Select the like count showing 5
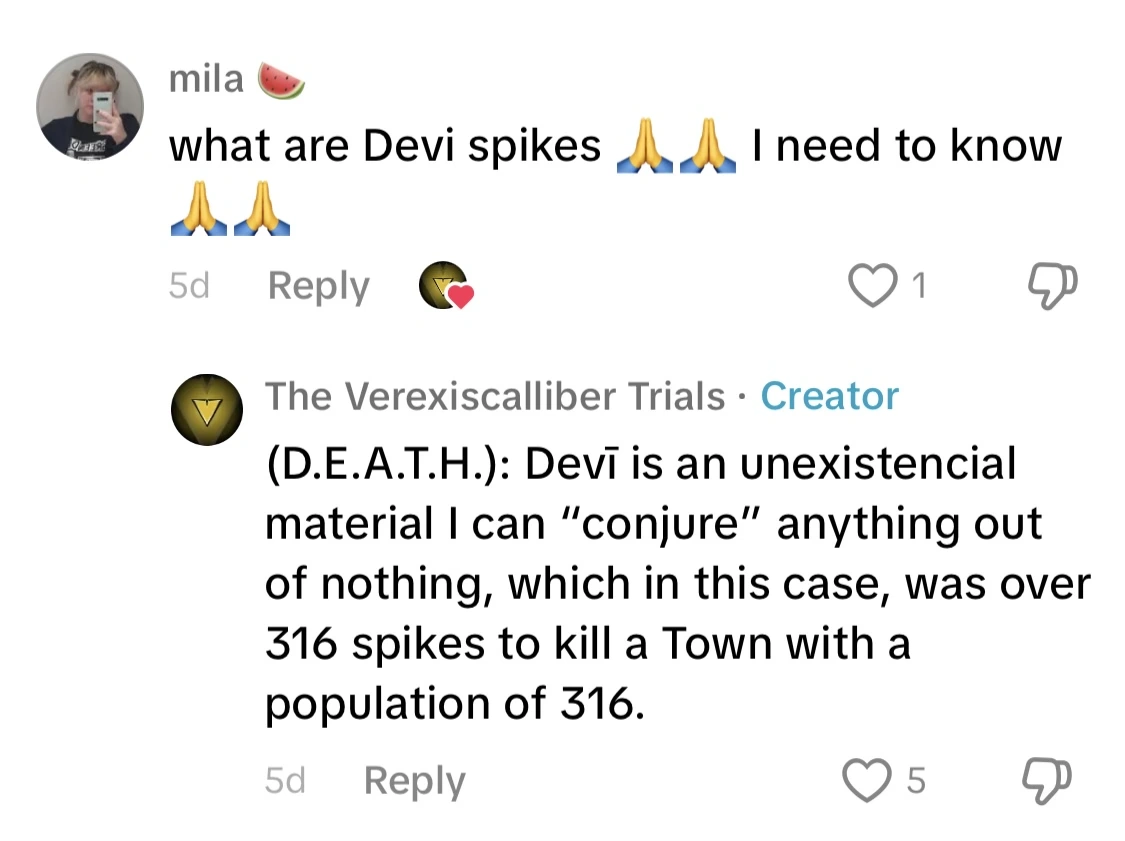Viewport: 1125px width, 841px height. tap(917, 780)
